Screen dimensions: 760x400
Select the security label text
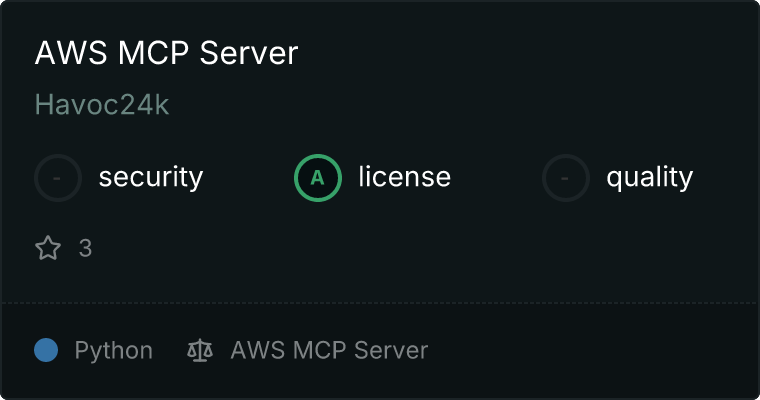pyautogui.click(x=150, y=178)
